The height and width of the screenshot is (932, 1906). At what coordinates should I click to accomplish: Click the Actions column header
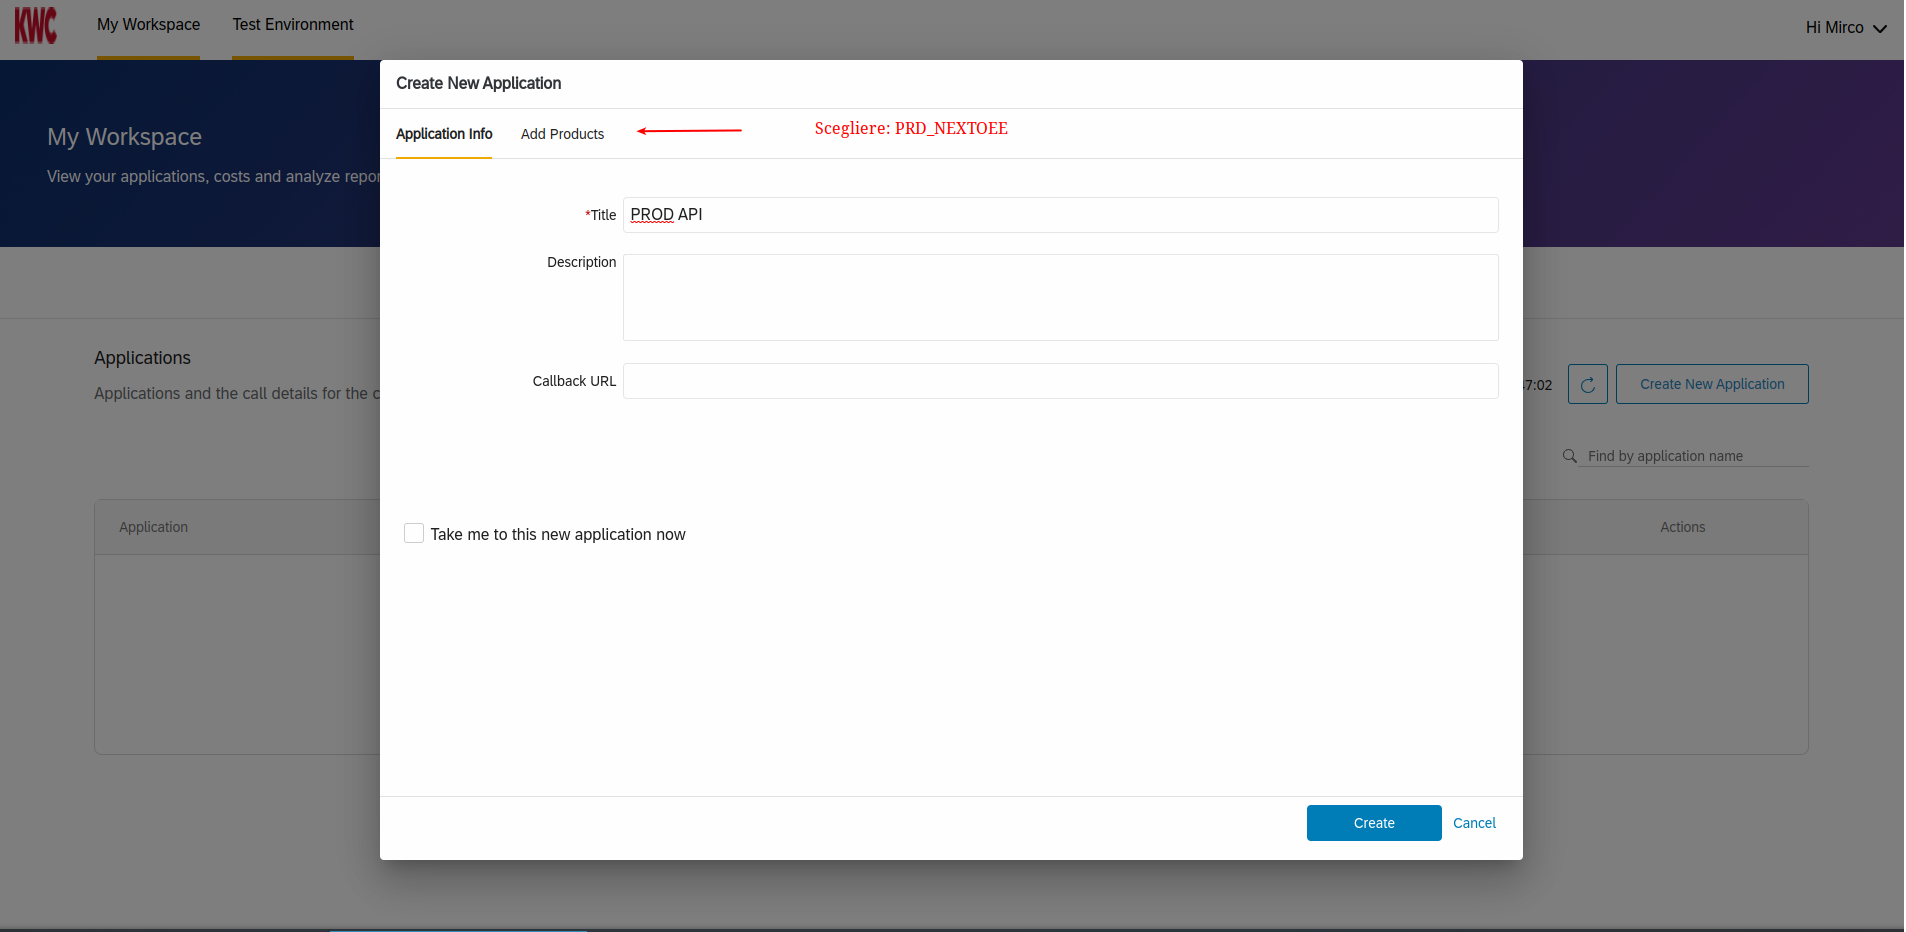pyautogui.click(x=1682, y=527)
